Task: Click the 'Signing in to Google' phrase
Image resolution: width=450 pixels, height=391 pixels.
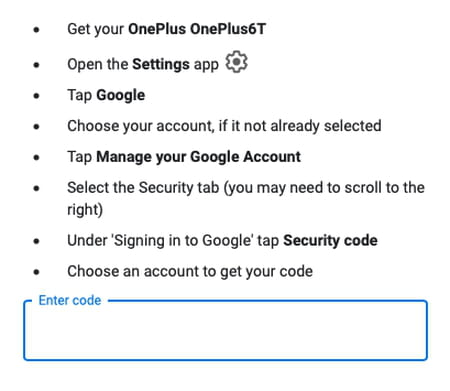Action: [x=182, y=240]
